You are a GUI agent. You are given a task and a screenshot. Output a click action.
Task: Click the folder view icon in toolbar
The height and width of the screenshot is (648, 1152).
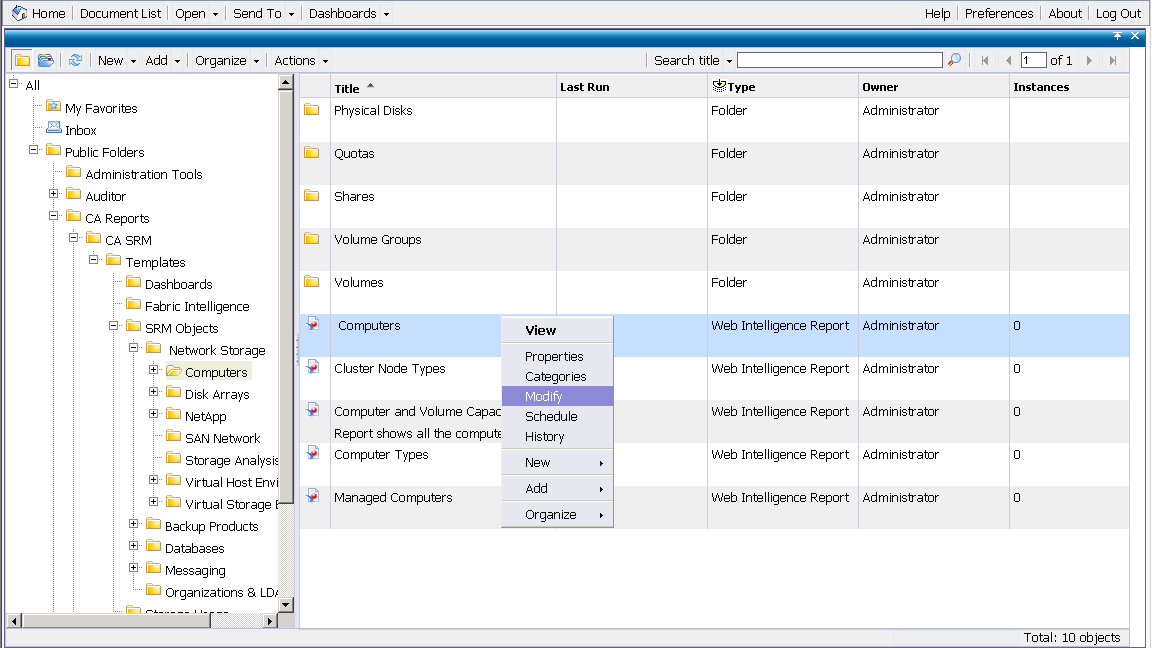point(22,60)
